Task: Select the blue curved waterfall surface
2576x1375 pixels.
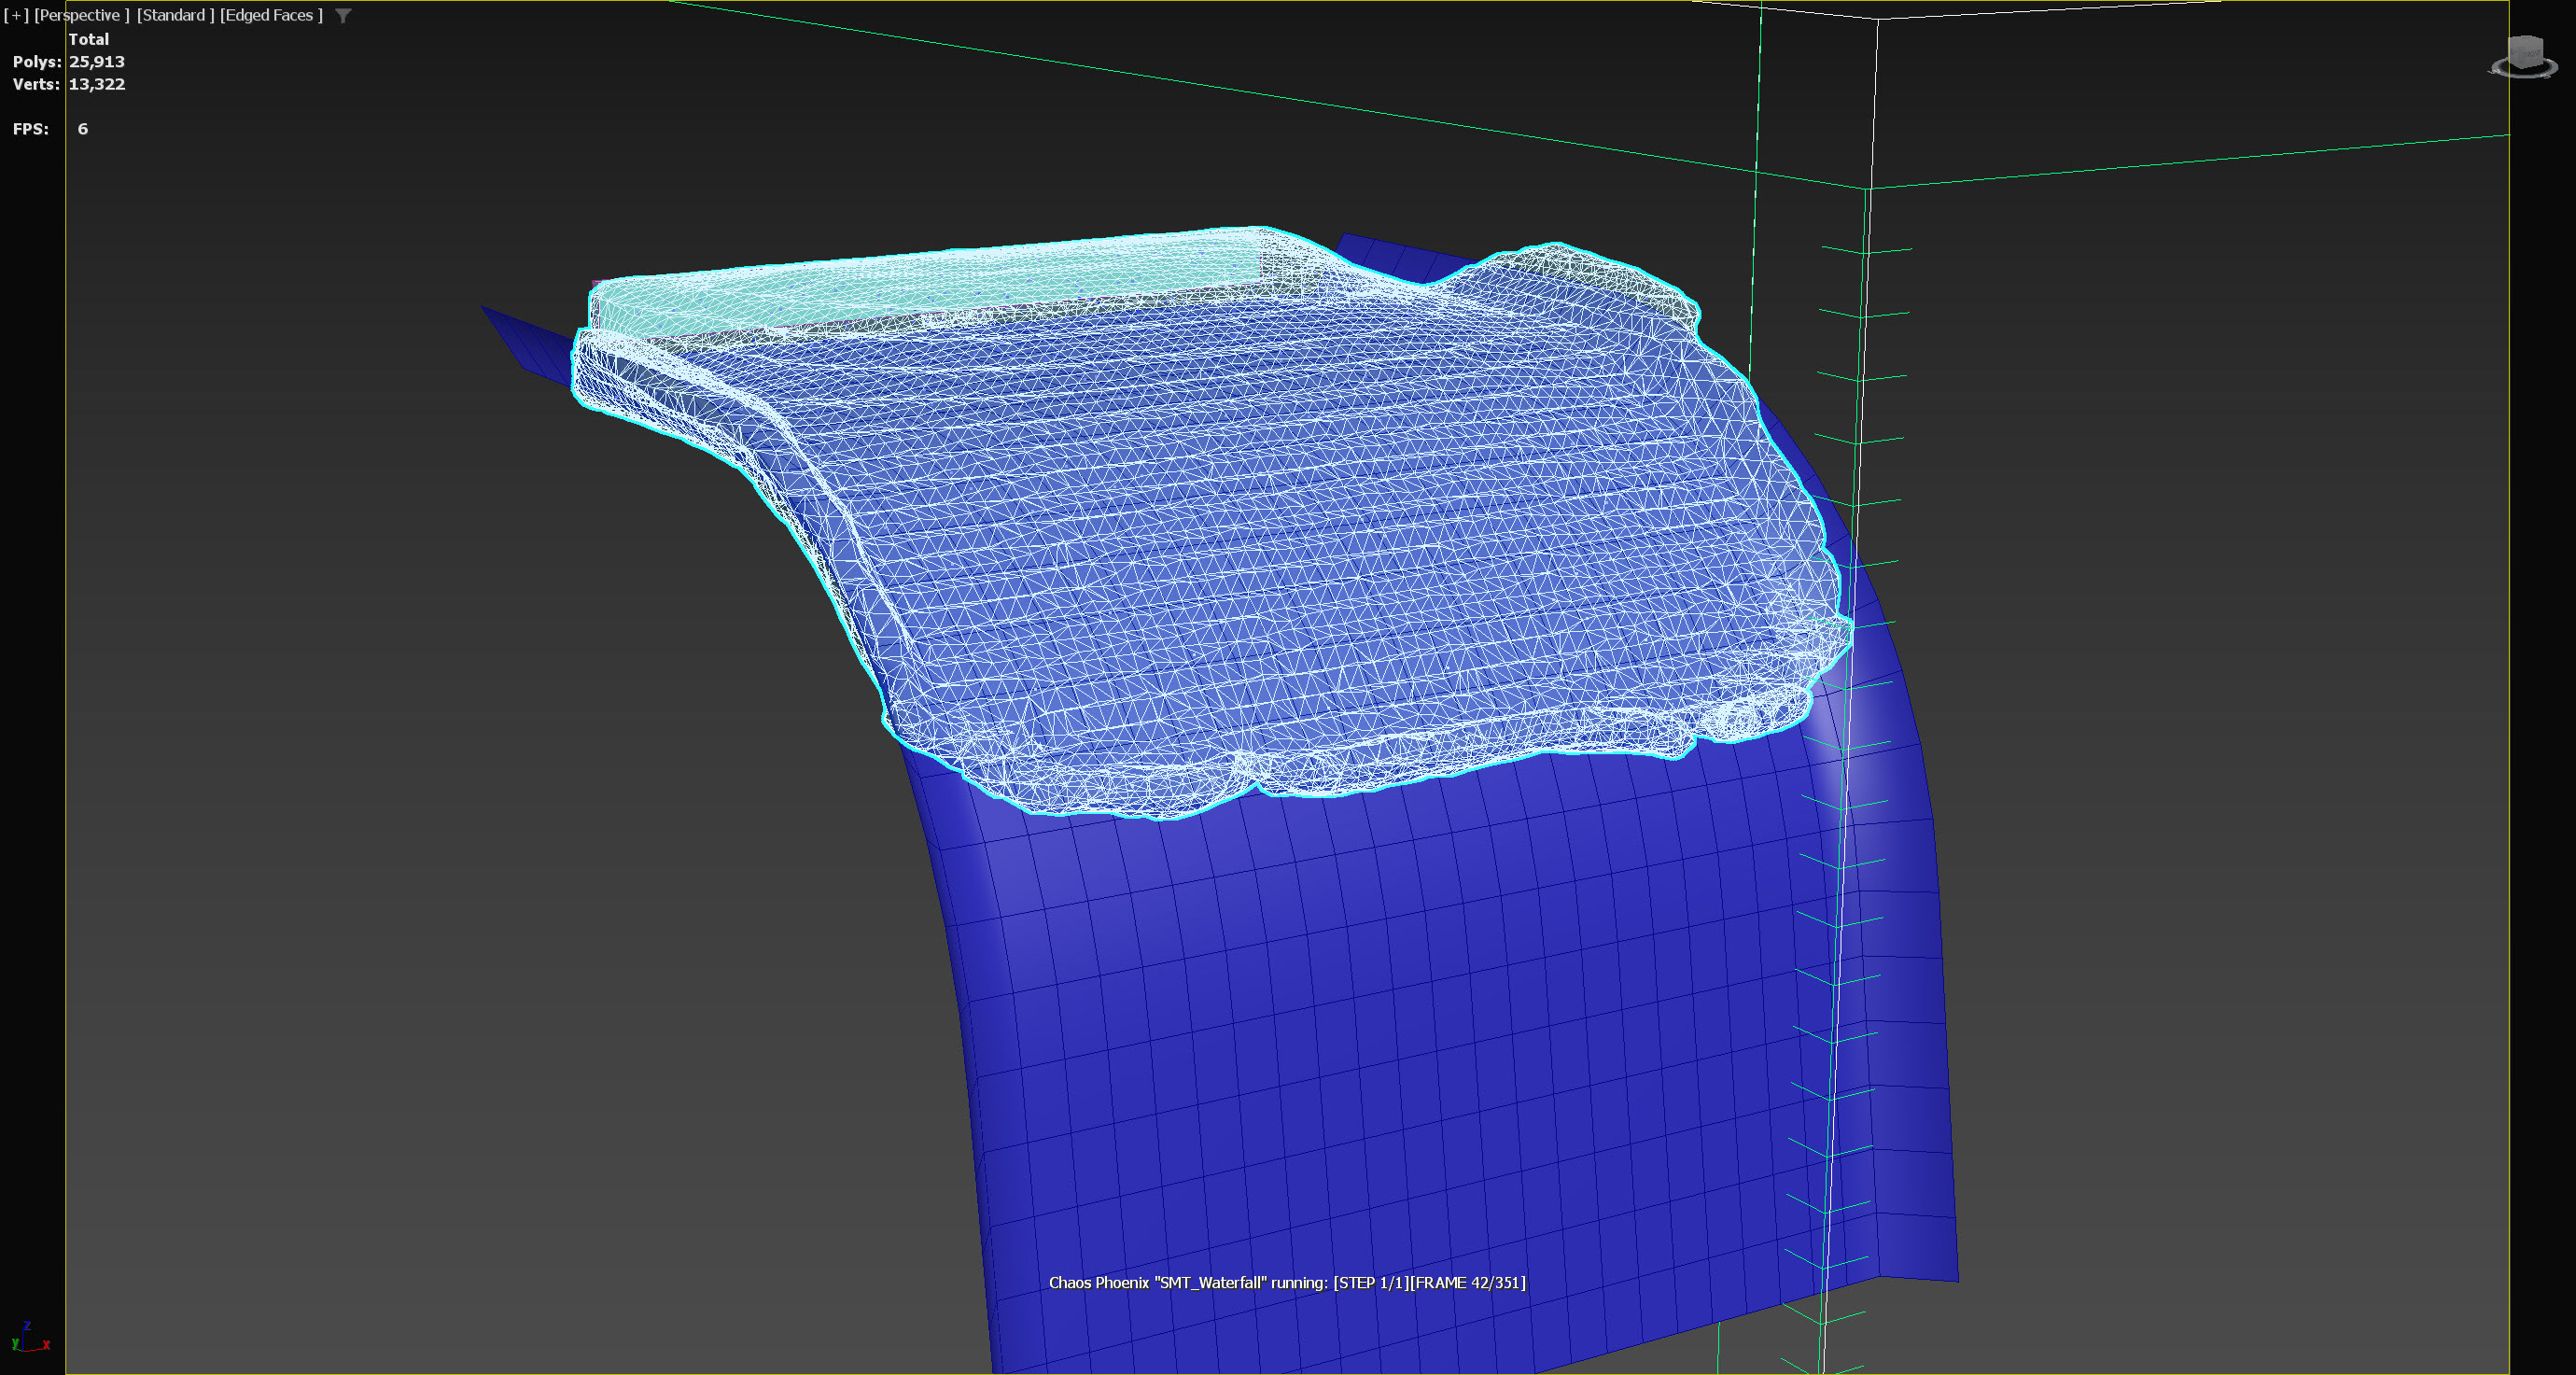Action: (x=1400, y=1050)
